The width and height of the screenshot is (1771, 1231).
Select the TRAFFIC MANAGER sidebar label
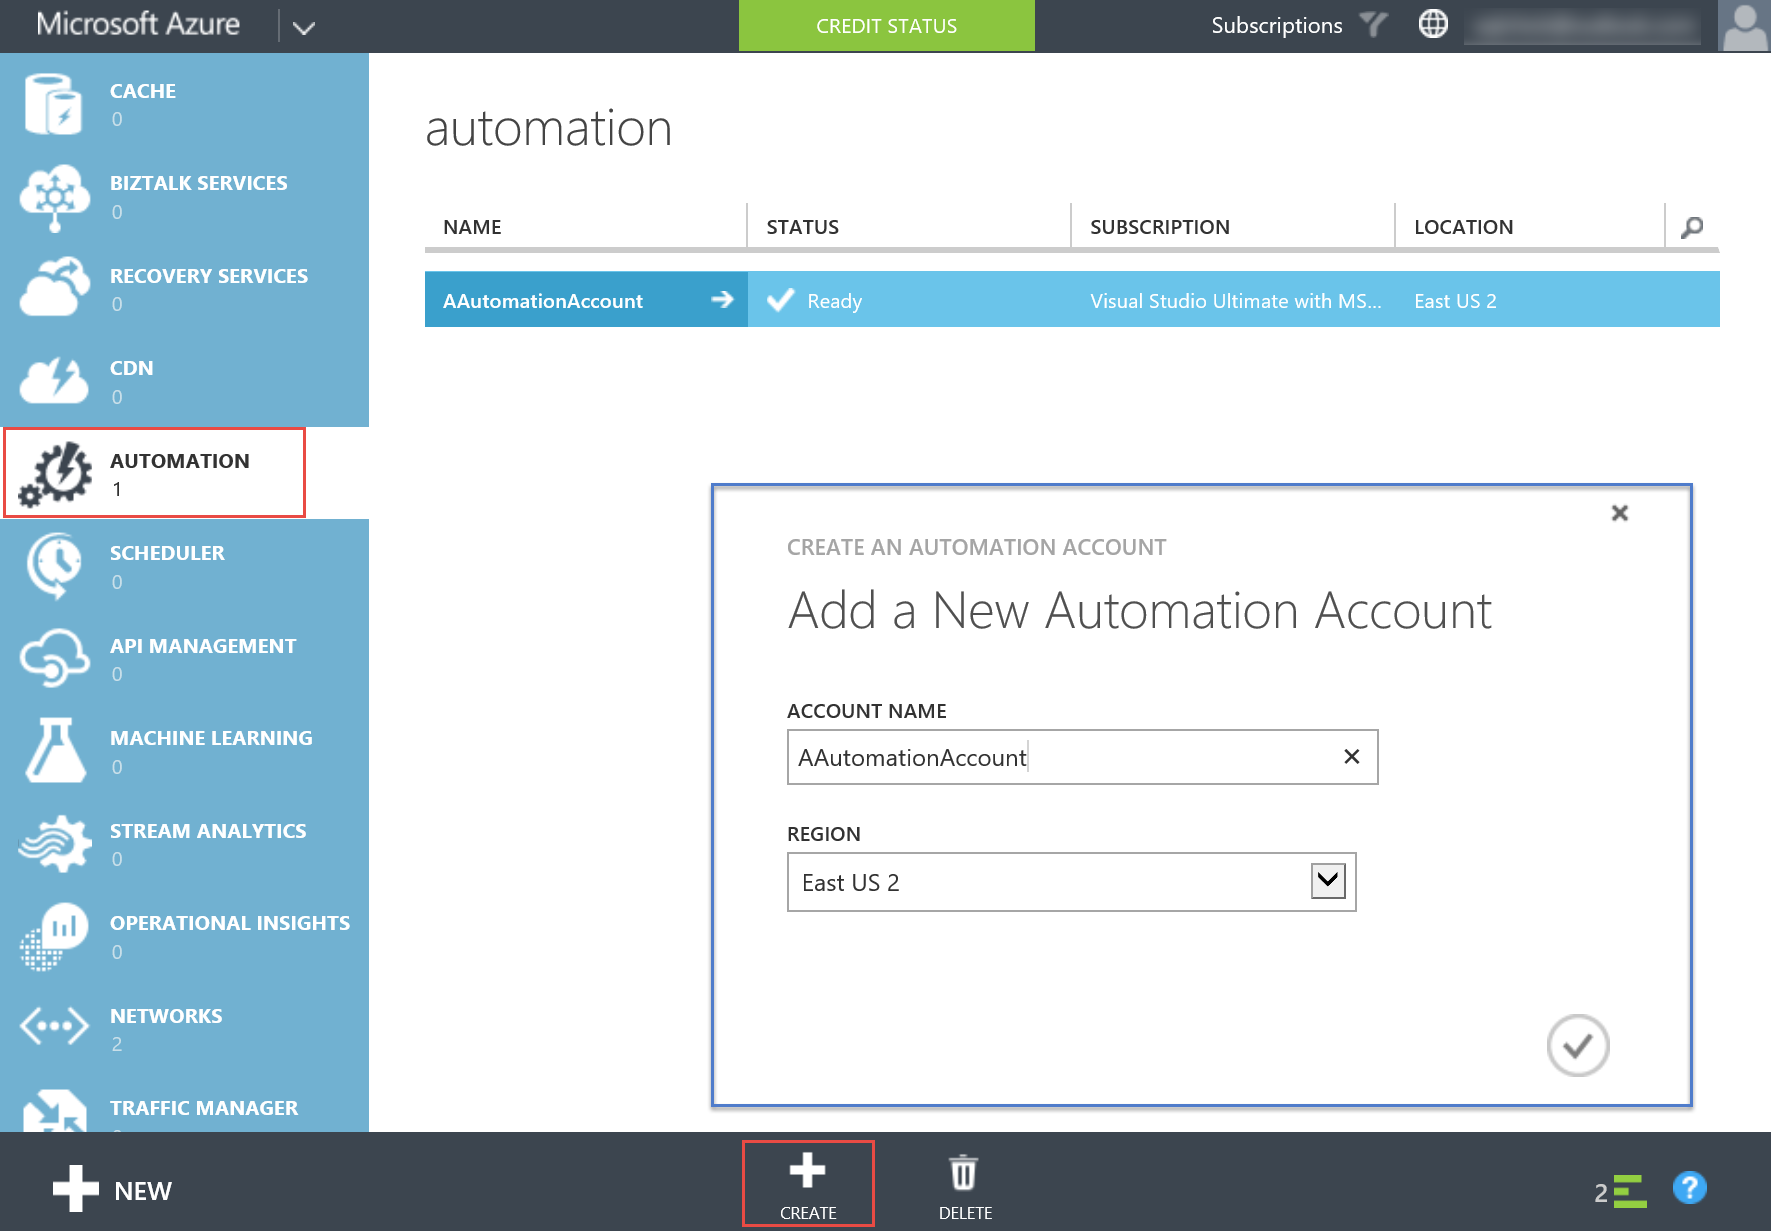204,1108
